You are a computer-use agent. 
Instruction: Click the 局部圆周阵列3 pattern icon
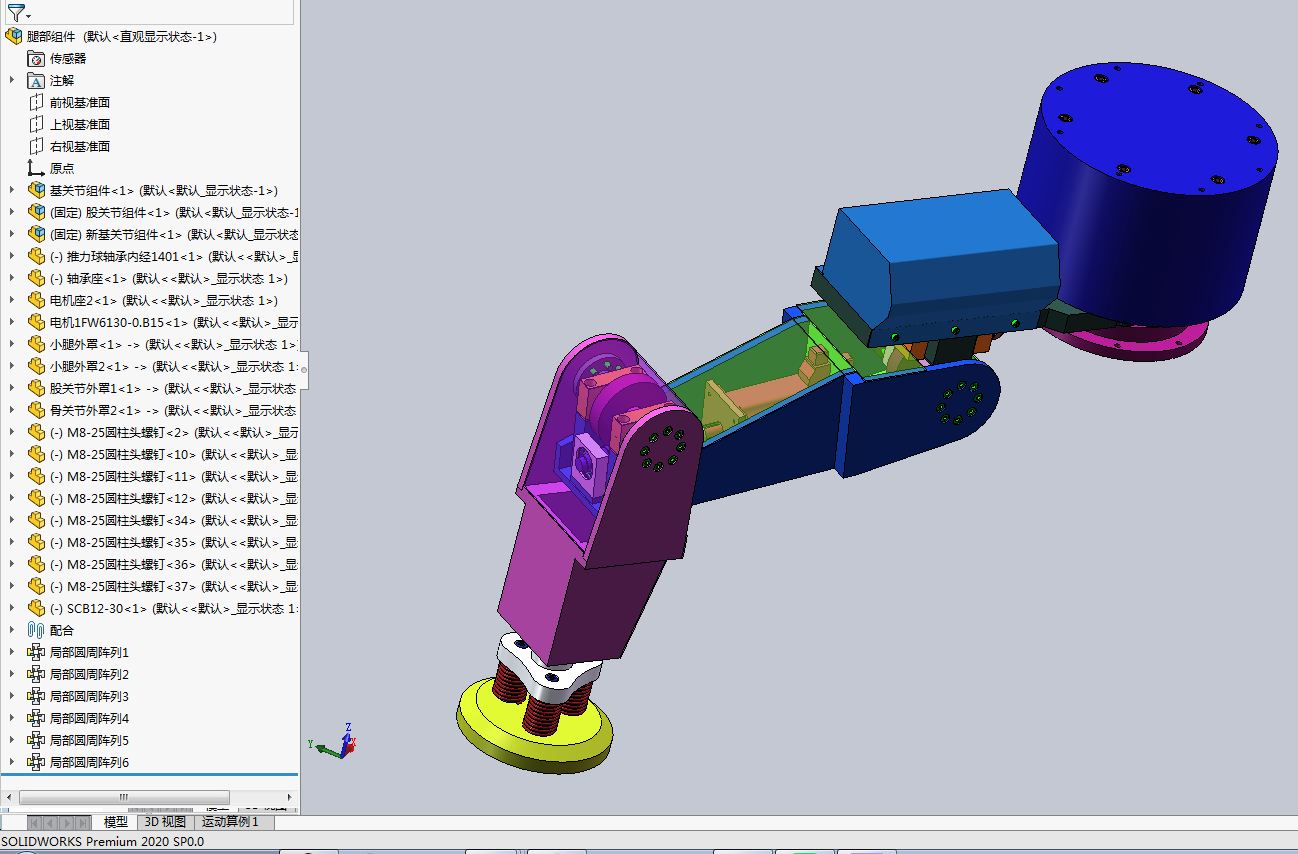pyautogui.click(x=36, y=696)
